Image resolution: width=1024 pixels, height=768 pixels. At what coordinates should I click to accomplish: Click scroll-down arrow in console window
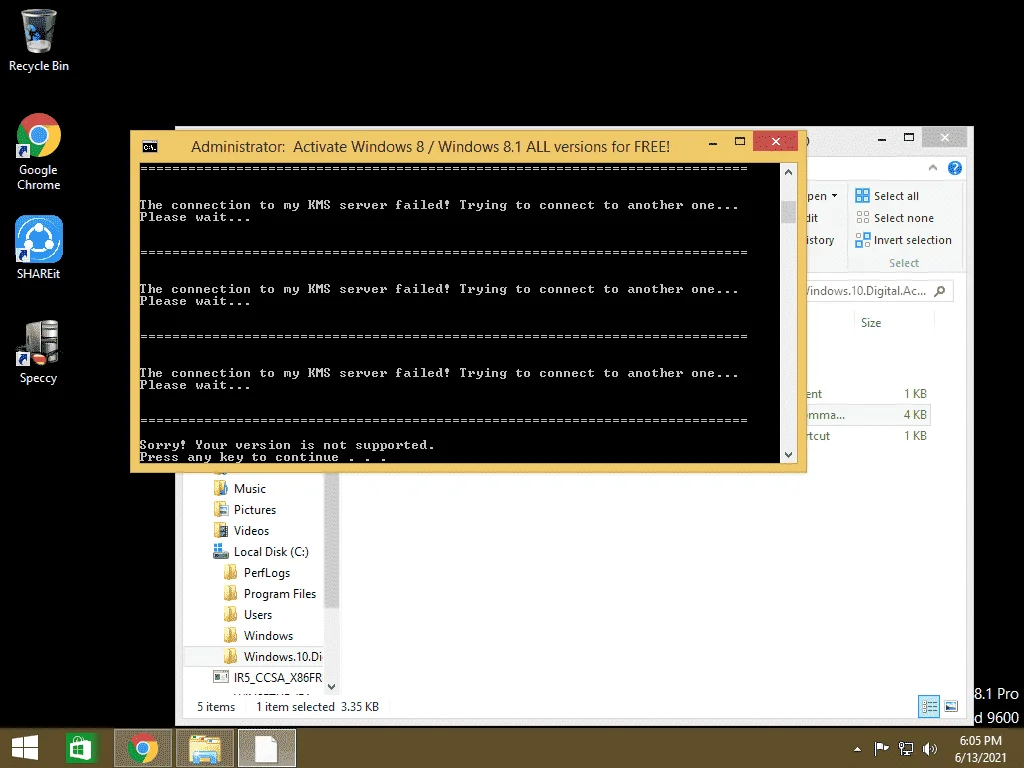tap(788, 455)
